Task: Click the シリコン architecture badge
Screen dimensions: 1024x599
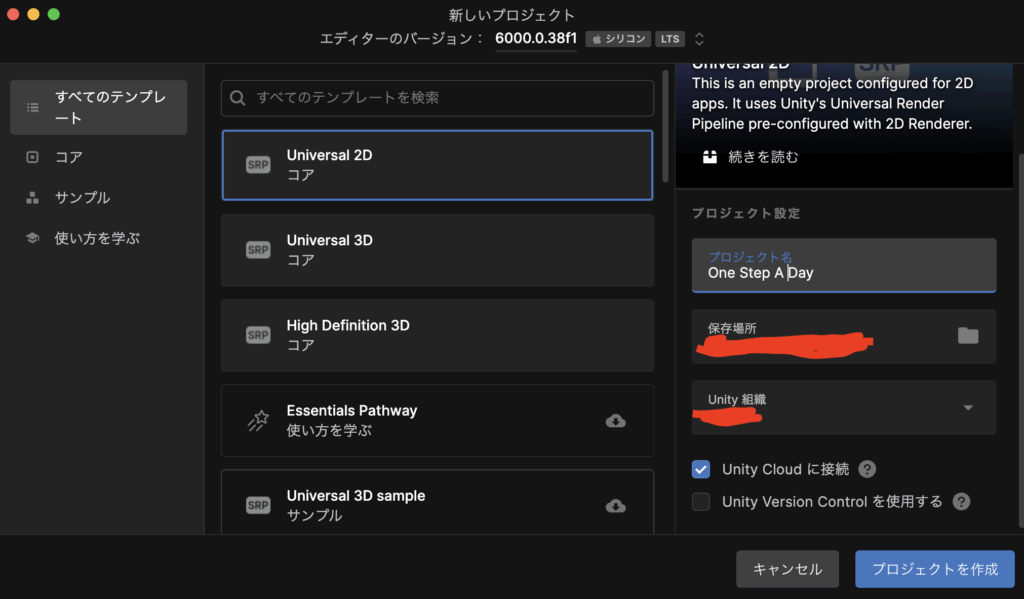Action: click(x=618, y=39)
